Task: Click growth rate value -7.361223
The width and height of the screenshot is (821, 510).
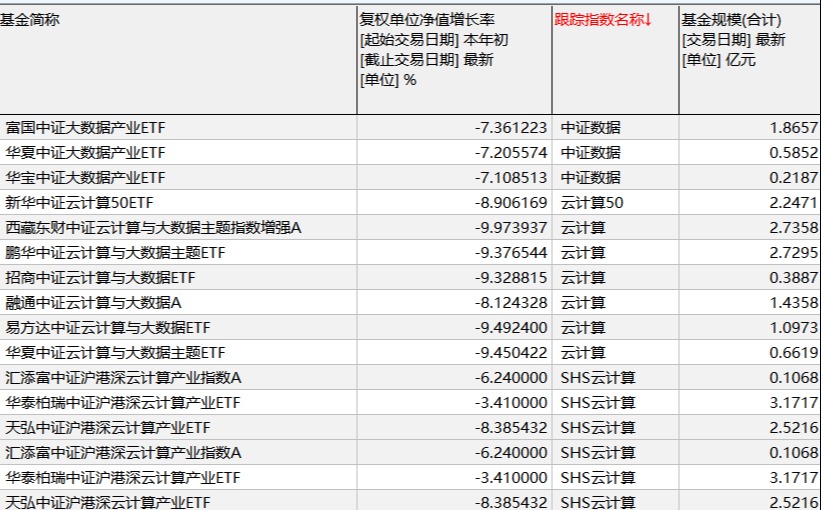Action: click(x=511, y=128)
